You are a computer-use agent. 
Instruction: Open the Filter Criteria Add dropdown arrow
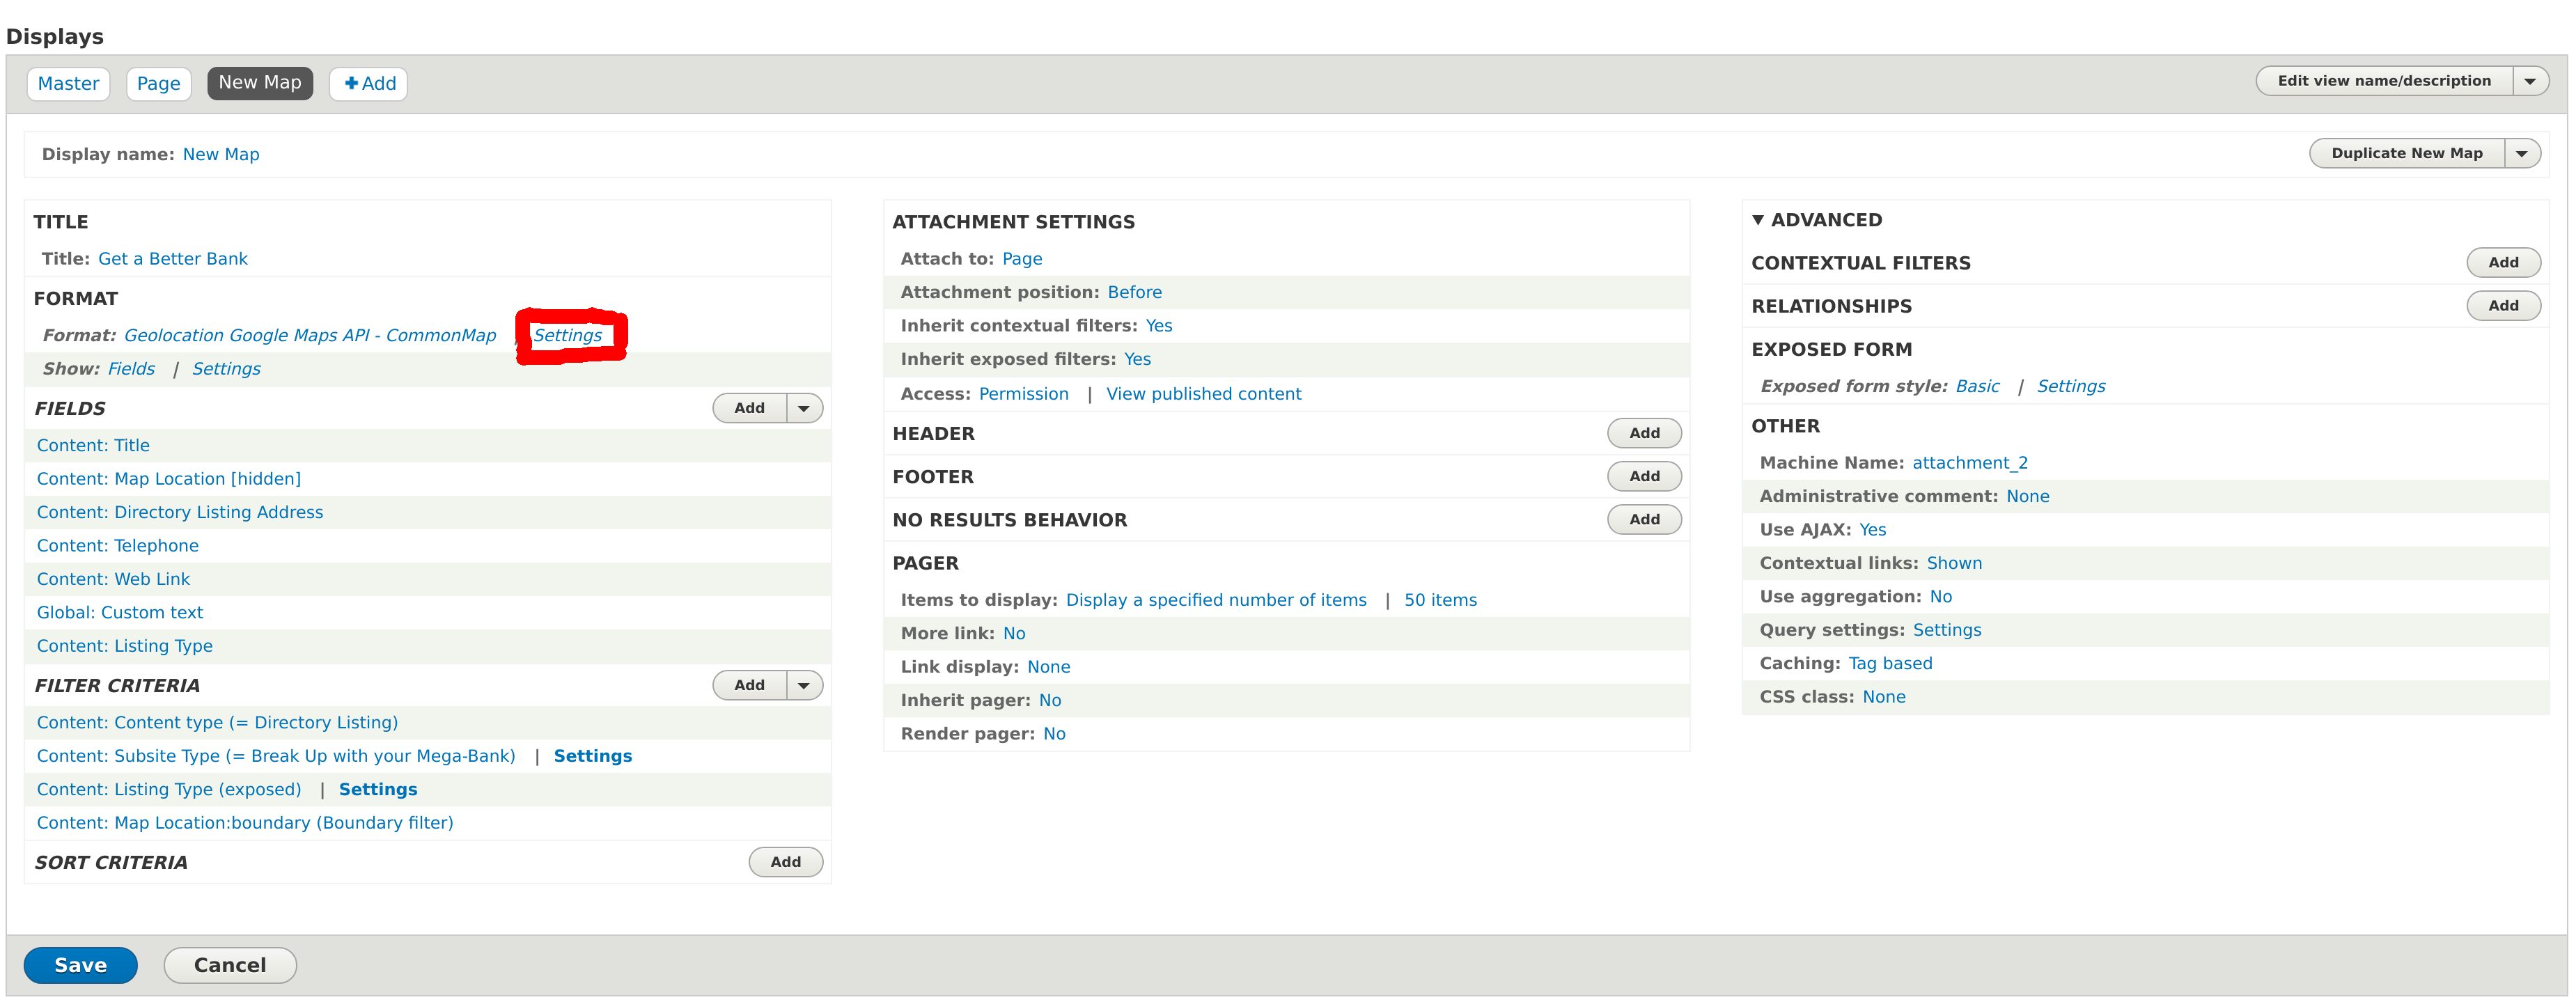coord(803,685)
